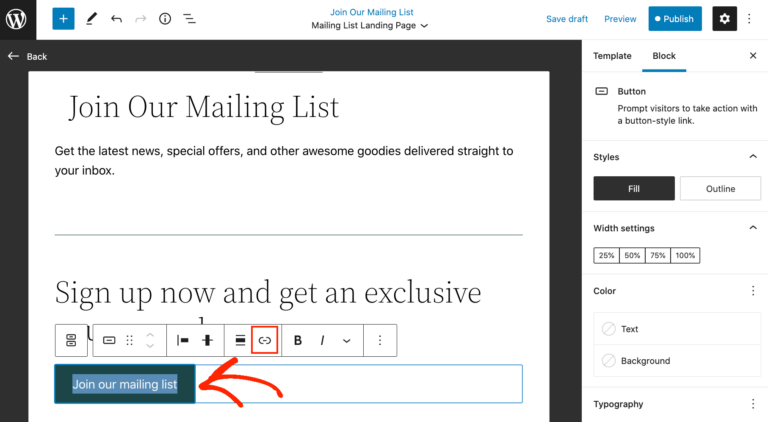768x422 pixels.
Task: Move block down with arrow
Action: [x=150, y=346]
